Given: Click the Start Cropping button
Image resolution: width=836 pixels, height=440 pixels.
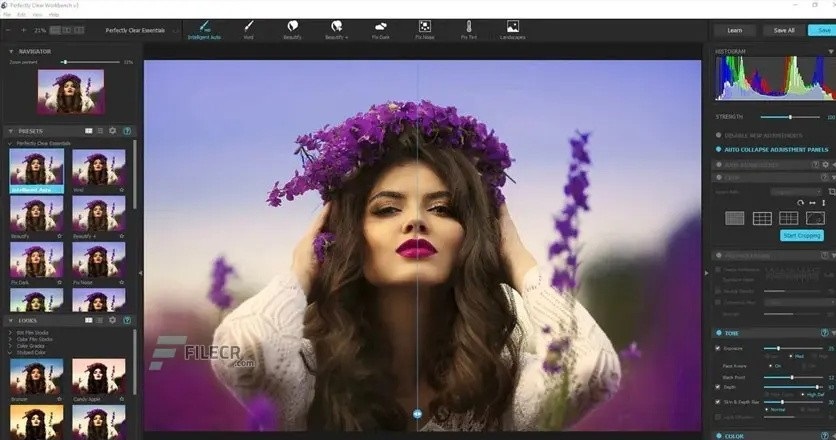Looking at the screenshot, I should tap(801, 235).
